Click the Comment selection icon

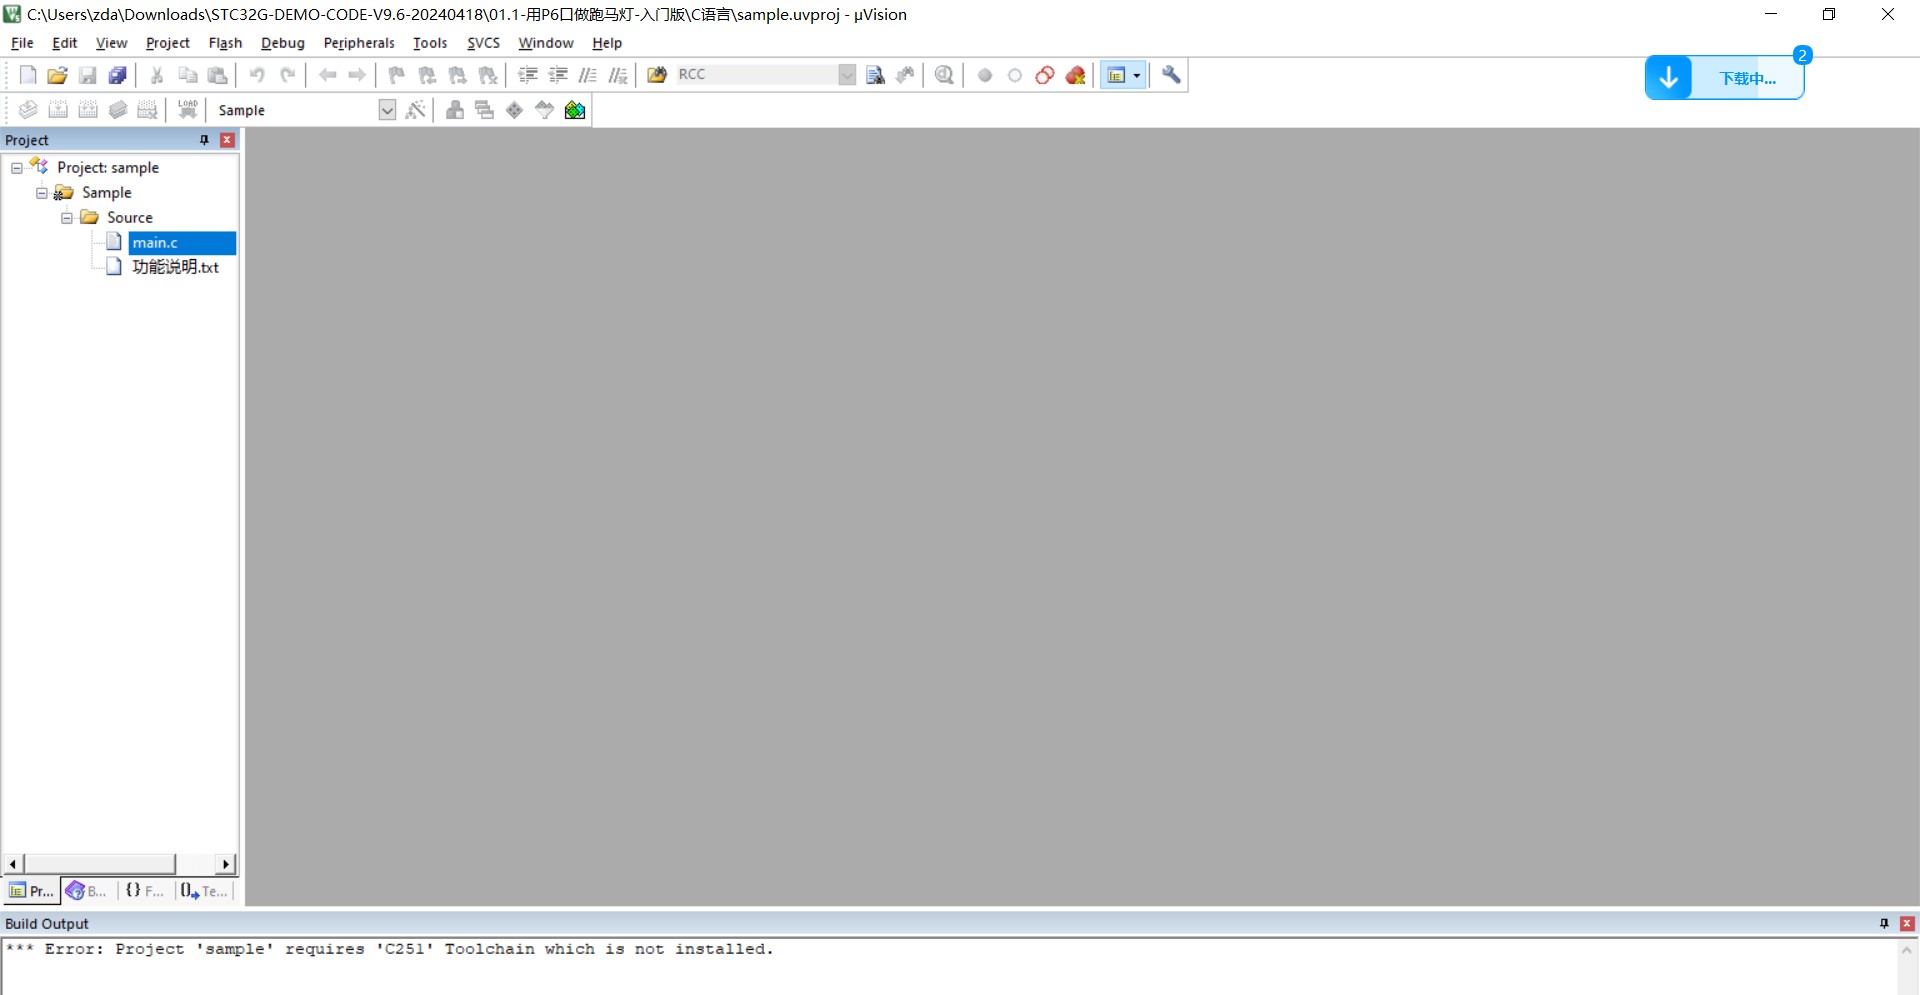click(588, 75)
